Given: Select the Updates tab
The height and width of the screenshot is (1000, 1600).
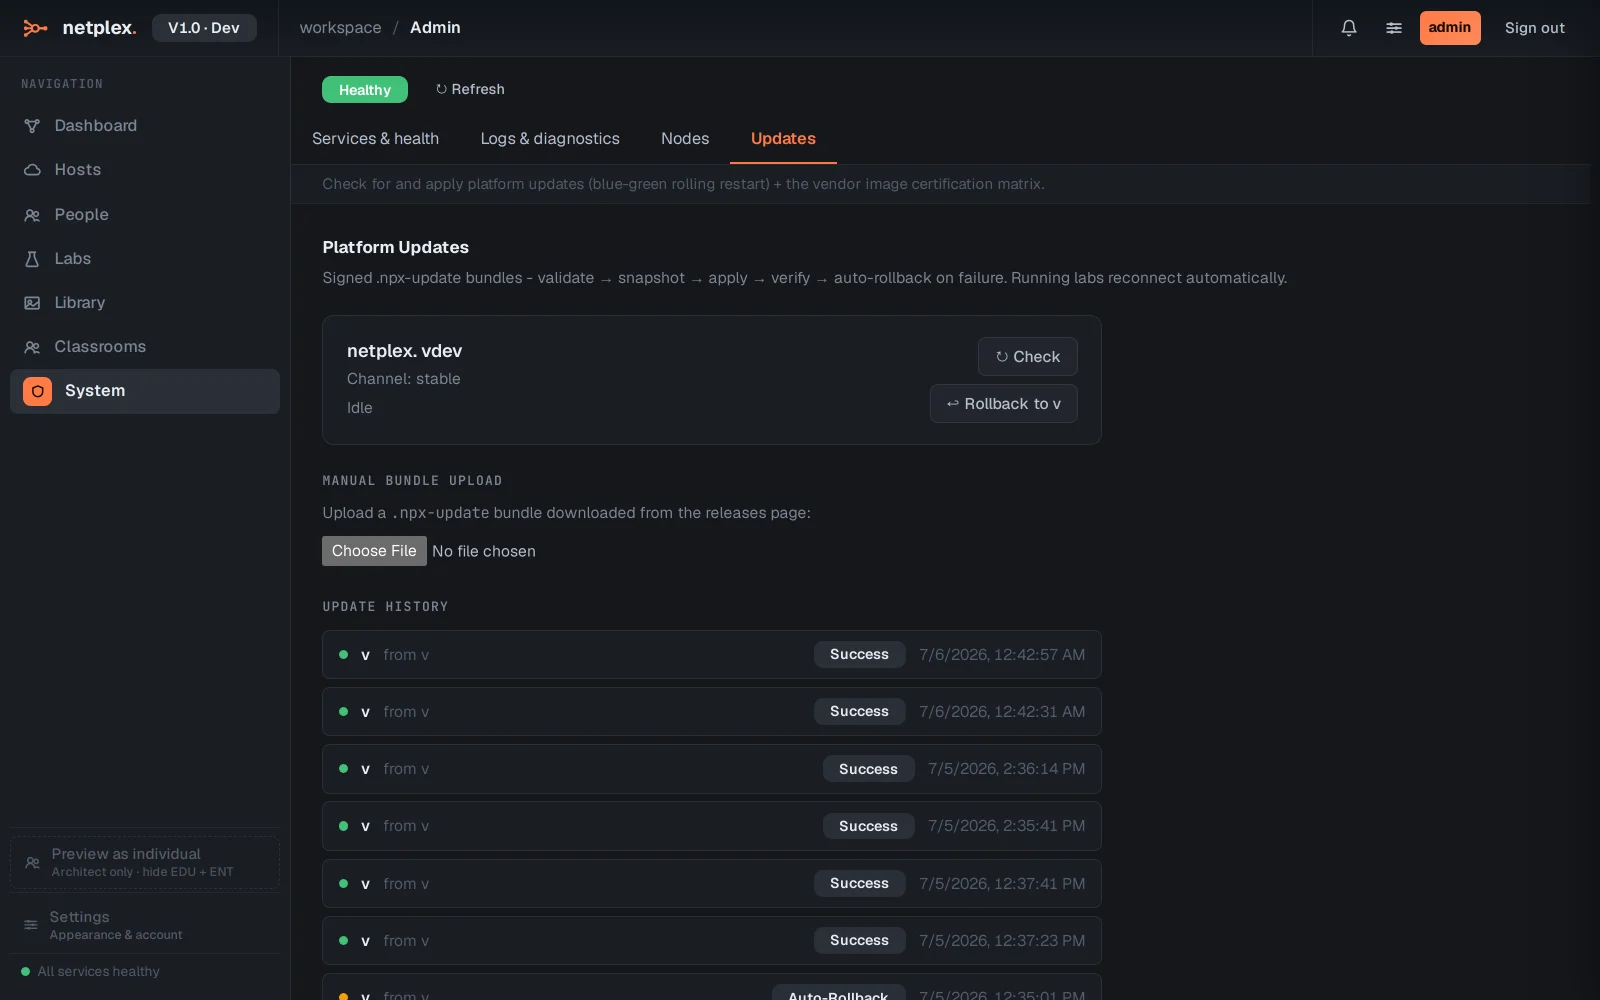Looking at the screenshot, I should [783, 139].
